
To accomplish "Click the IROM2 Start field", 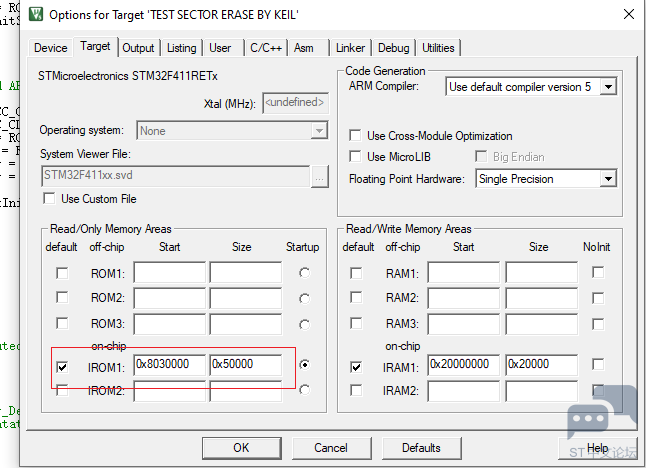I will pos(170,391).
